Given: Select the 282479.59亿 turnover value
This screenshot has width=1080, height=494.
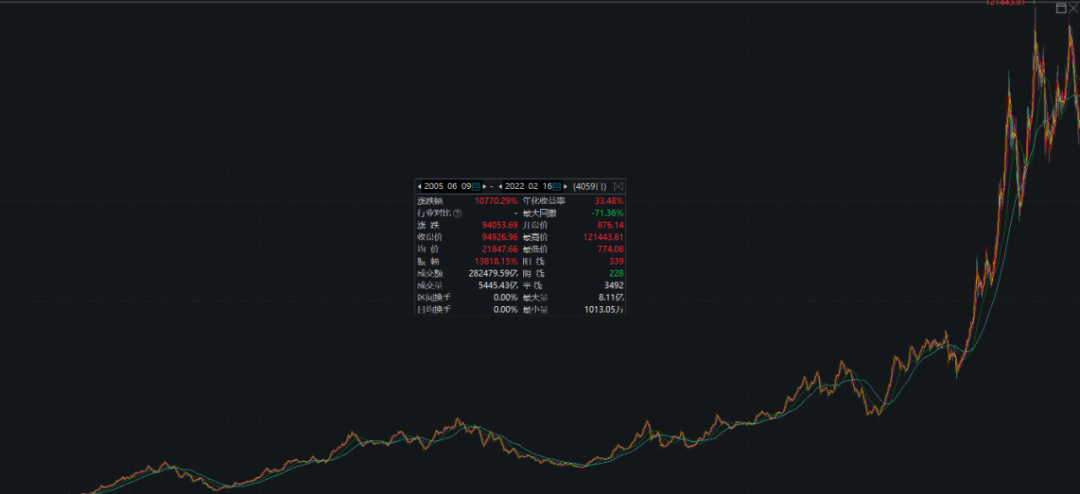Looking at the screenshot, I should coord(492,274).
